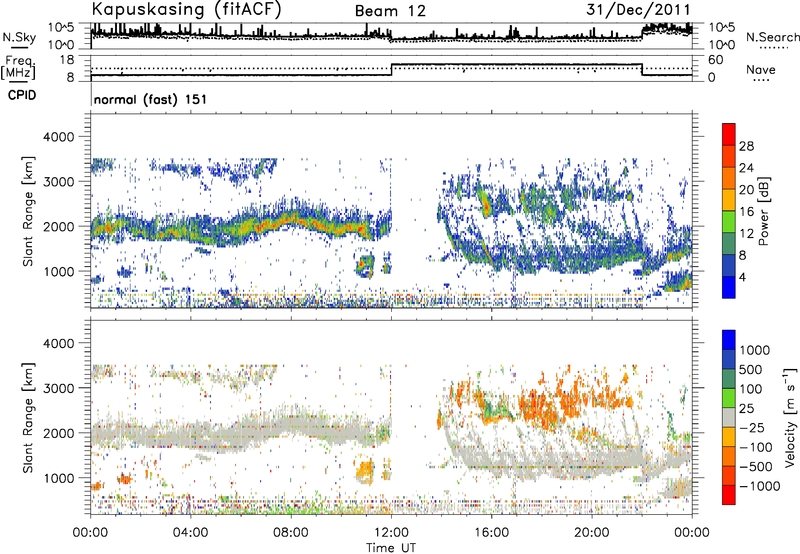Click the '4000' tick on power panel
800x554 pixels.
pos(58,137)
